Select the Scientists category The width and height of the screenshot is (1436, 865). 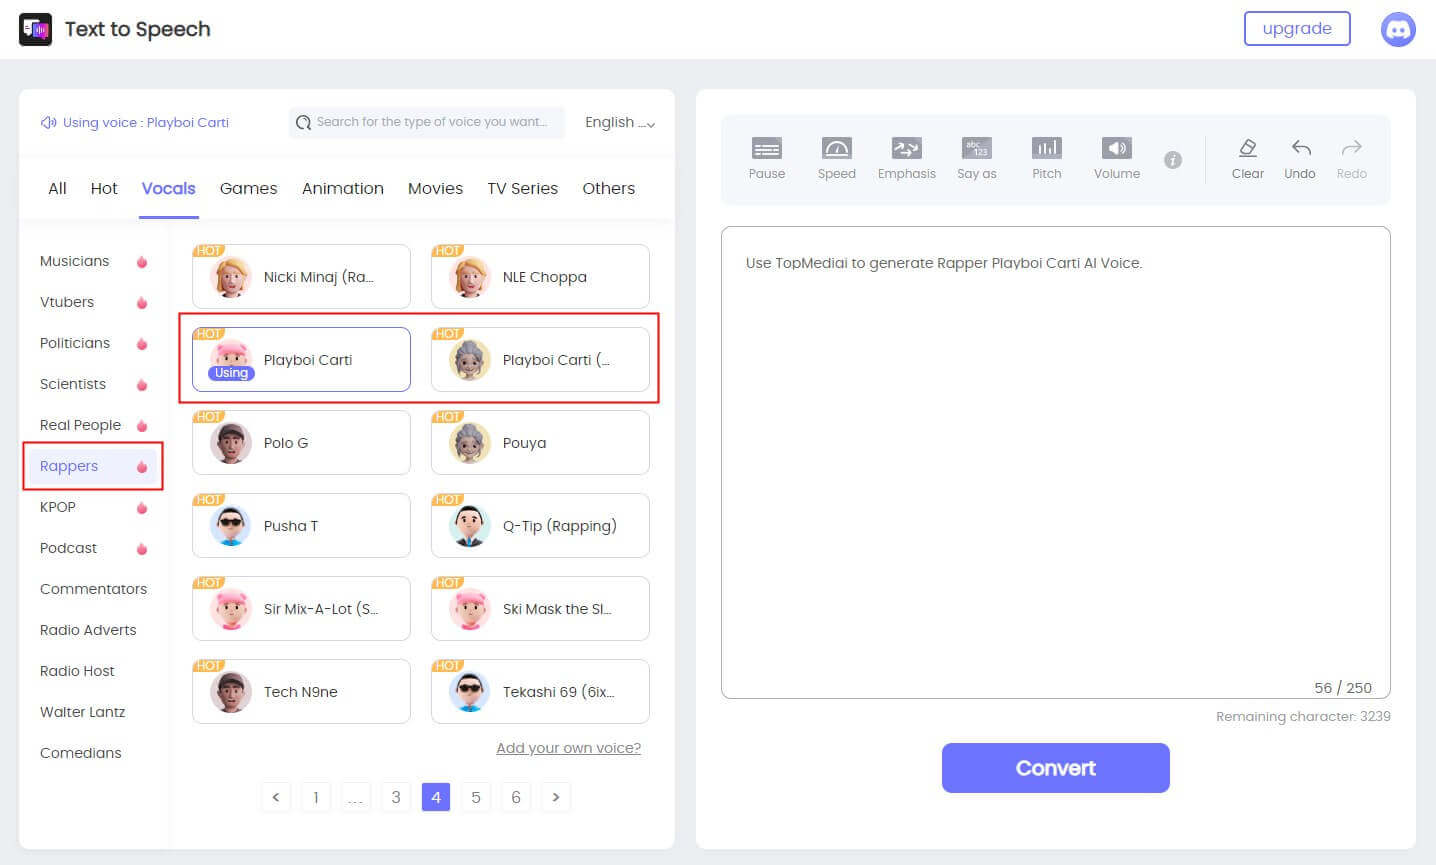(x=93, y=384)
